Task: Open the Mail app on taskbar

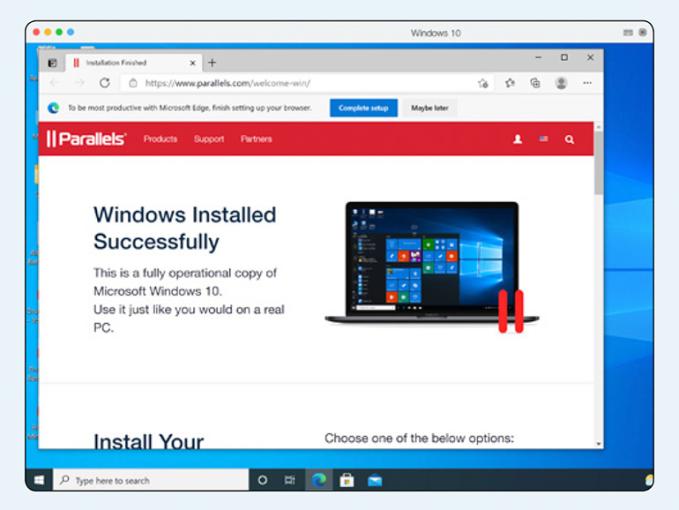Action: pyautogui.click(x=375, y=481)
